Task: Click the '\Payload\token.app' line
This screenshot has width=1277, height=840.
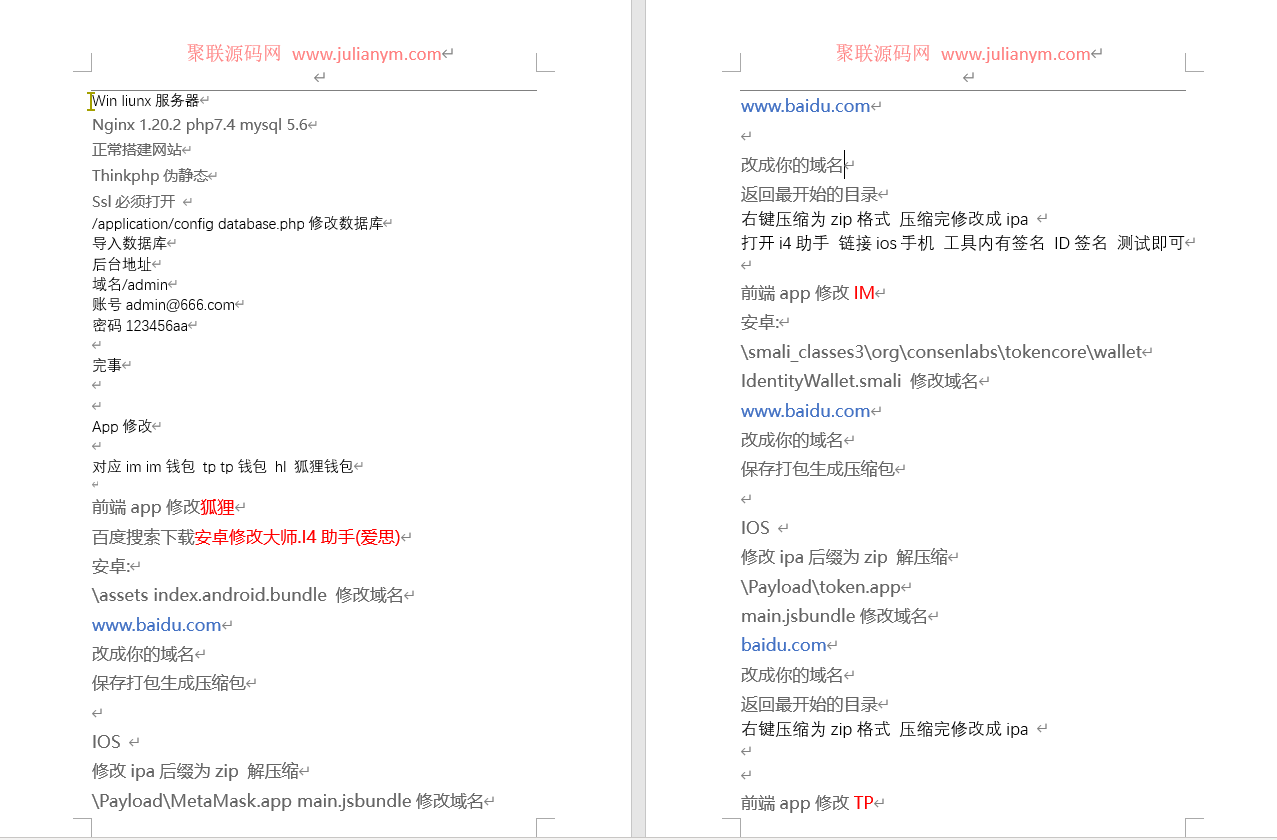Action: pyautogui.click(x=821, y=587)
